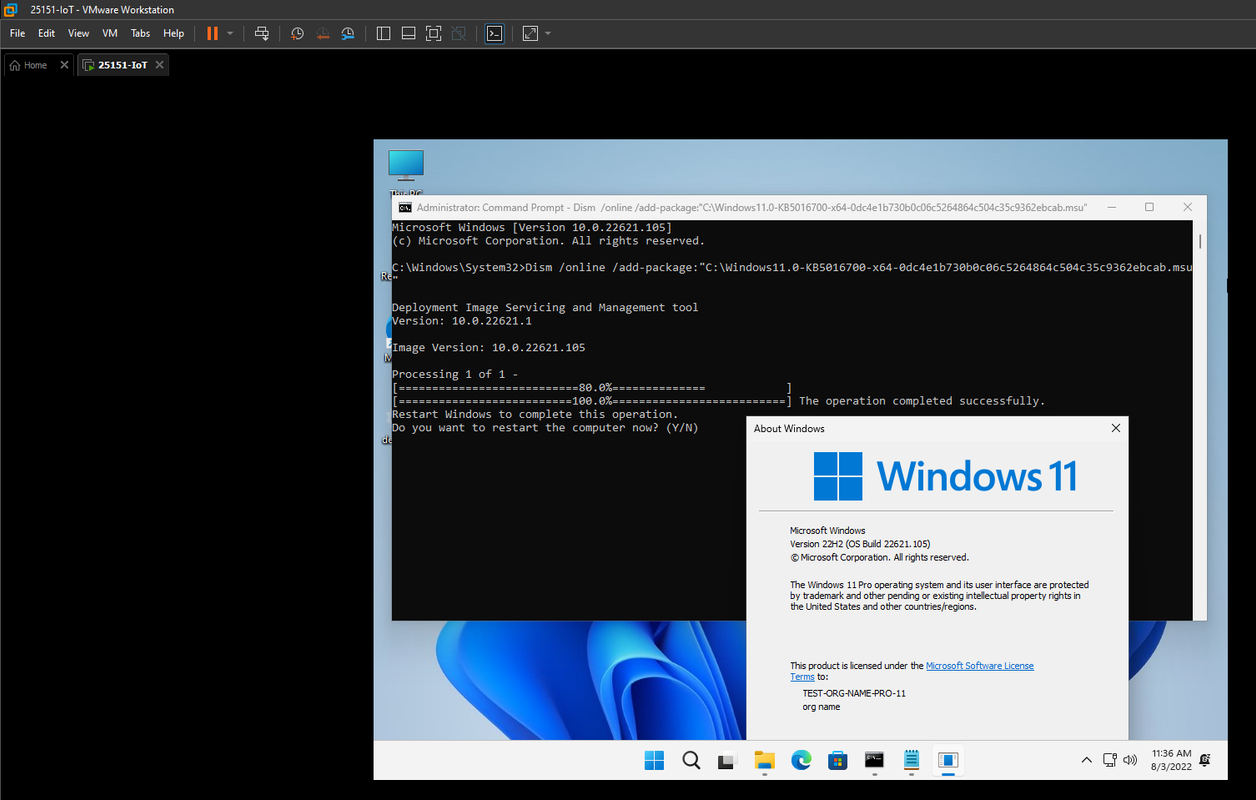Toggle the VMware library sidebar panel
The image size is (1256, 800).
pyautogui.click(x=383, y=33)
